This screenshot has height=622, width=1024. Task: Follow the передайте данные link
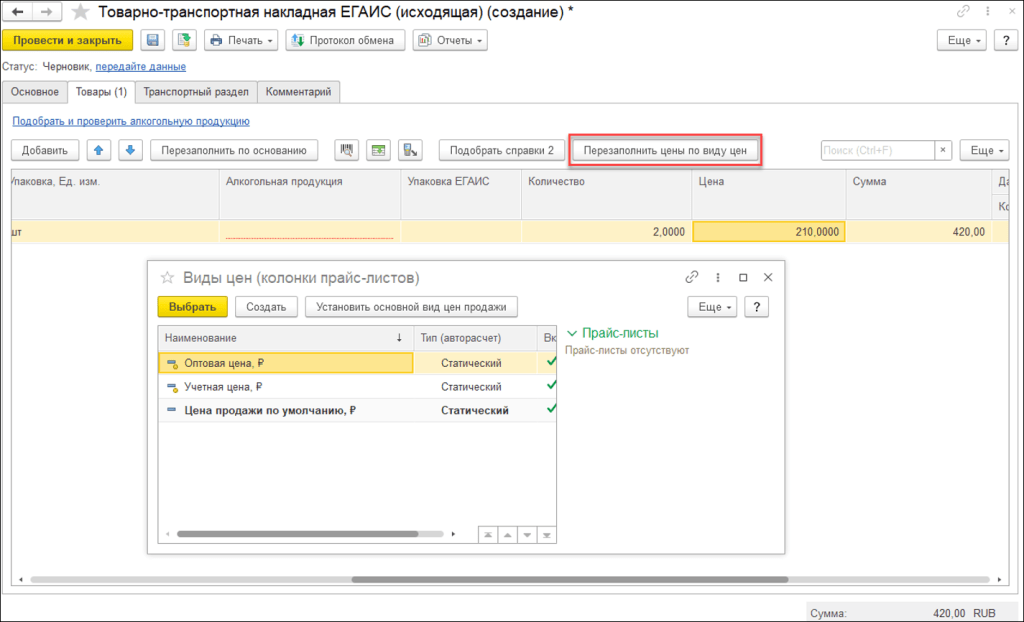point(140,67)
